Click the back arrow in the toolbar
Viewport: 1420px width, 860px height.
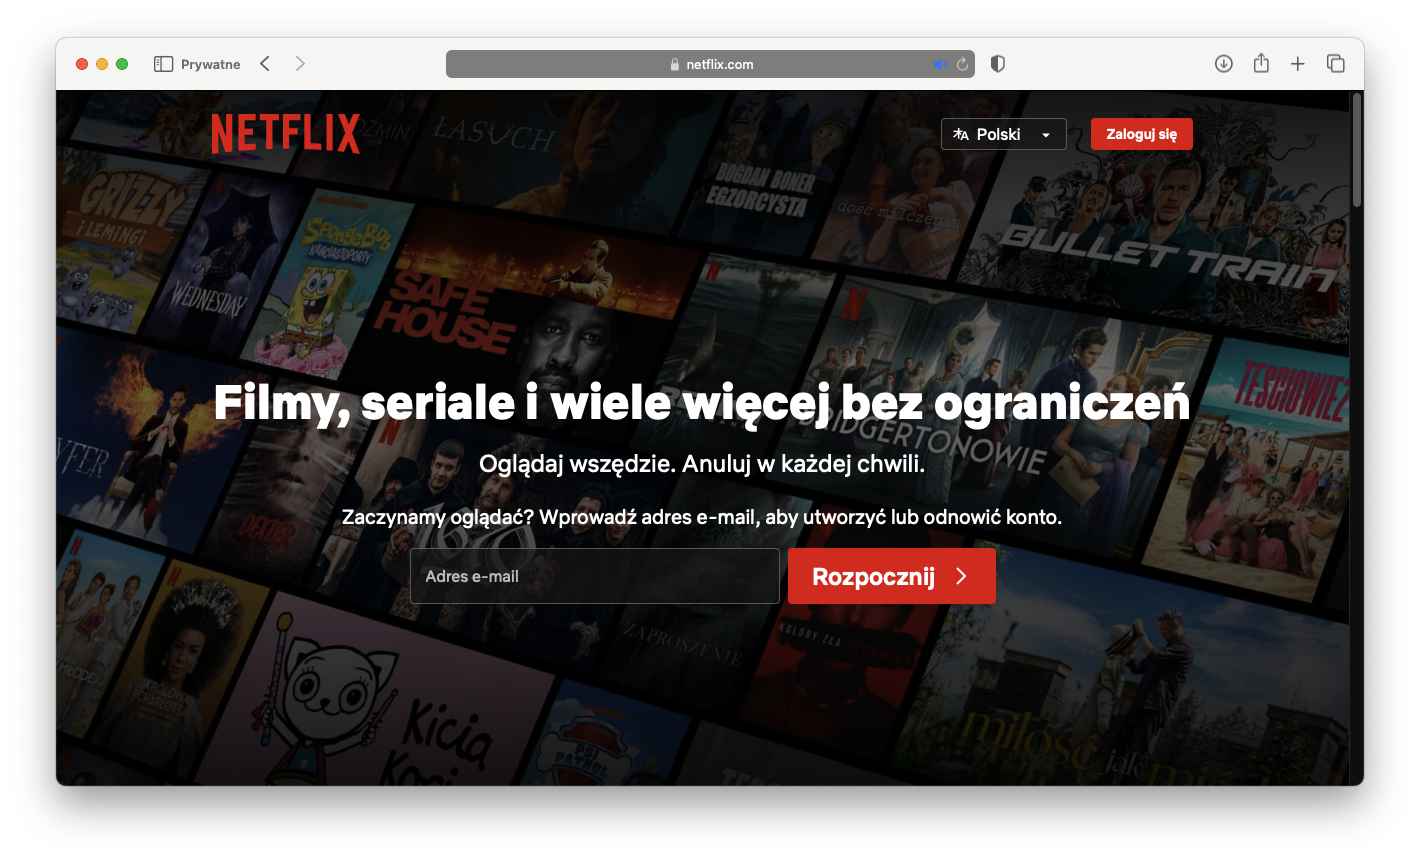coord(264,63)
